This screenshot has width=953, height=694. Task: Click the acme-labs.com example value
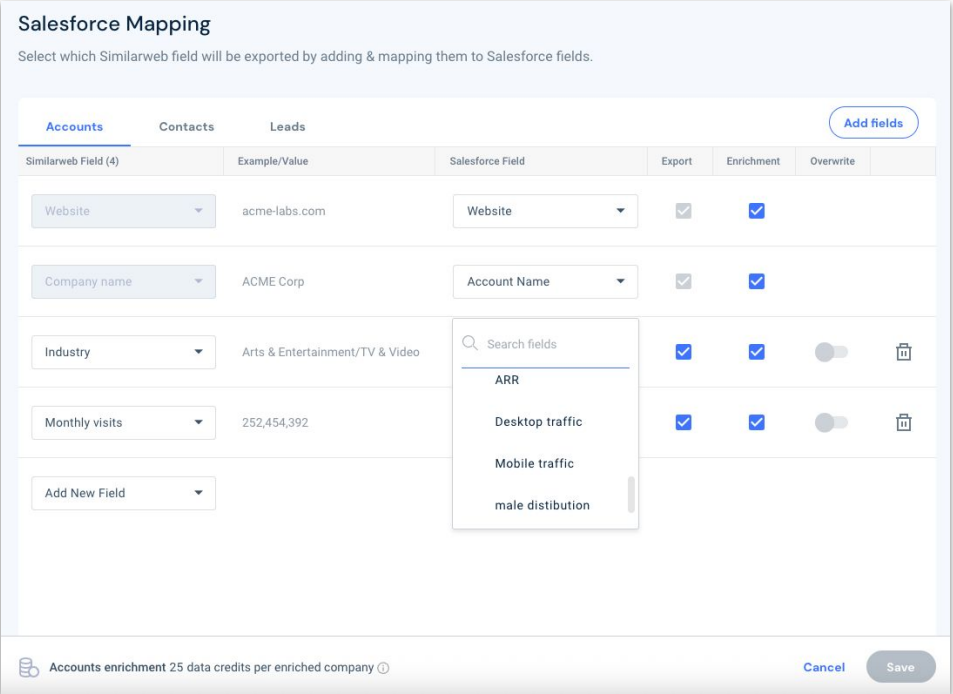coord(284,211)
